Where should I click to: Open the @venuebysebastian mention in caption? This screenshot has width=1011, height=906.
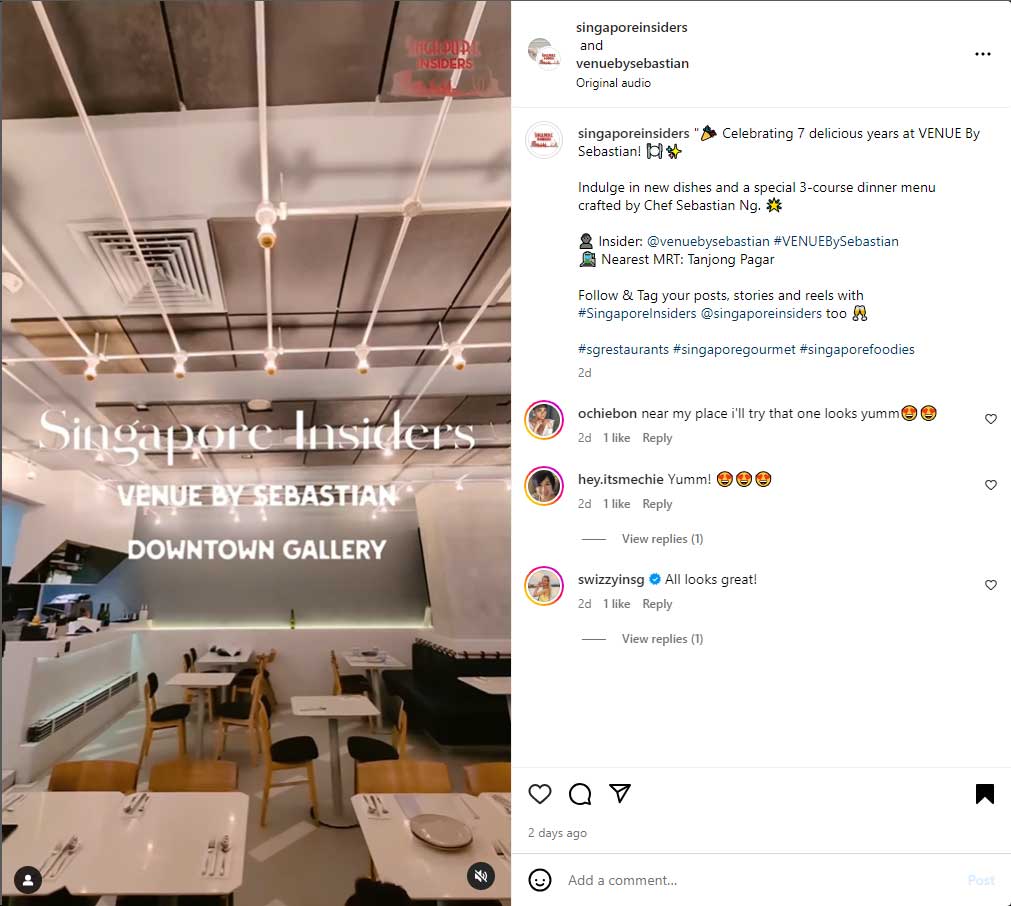coord(708,241)
